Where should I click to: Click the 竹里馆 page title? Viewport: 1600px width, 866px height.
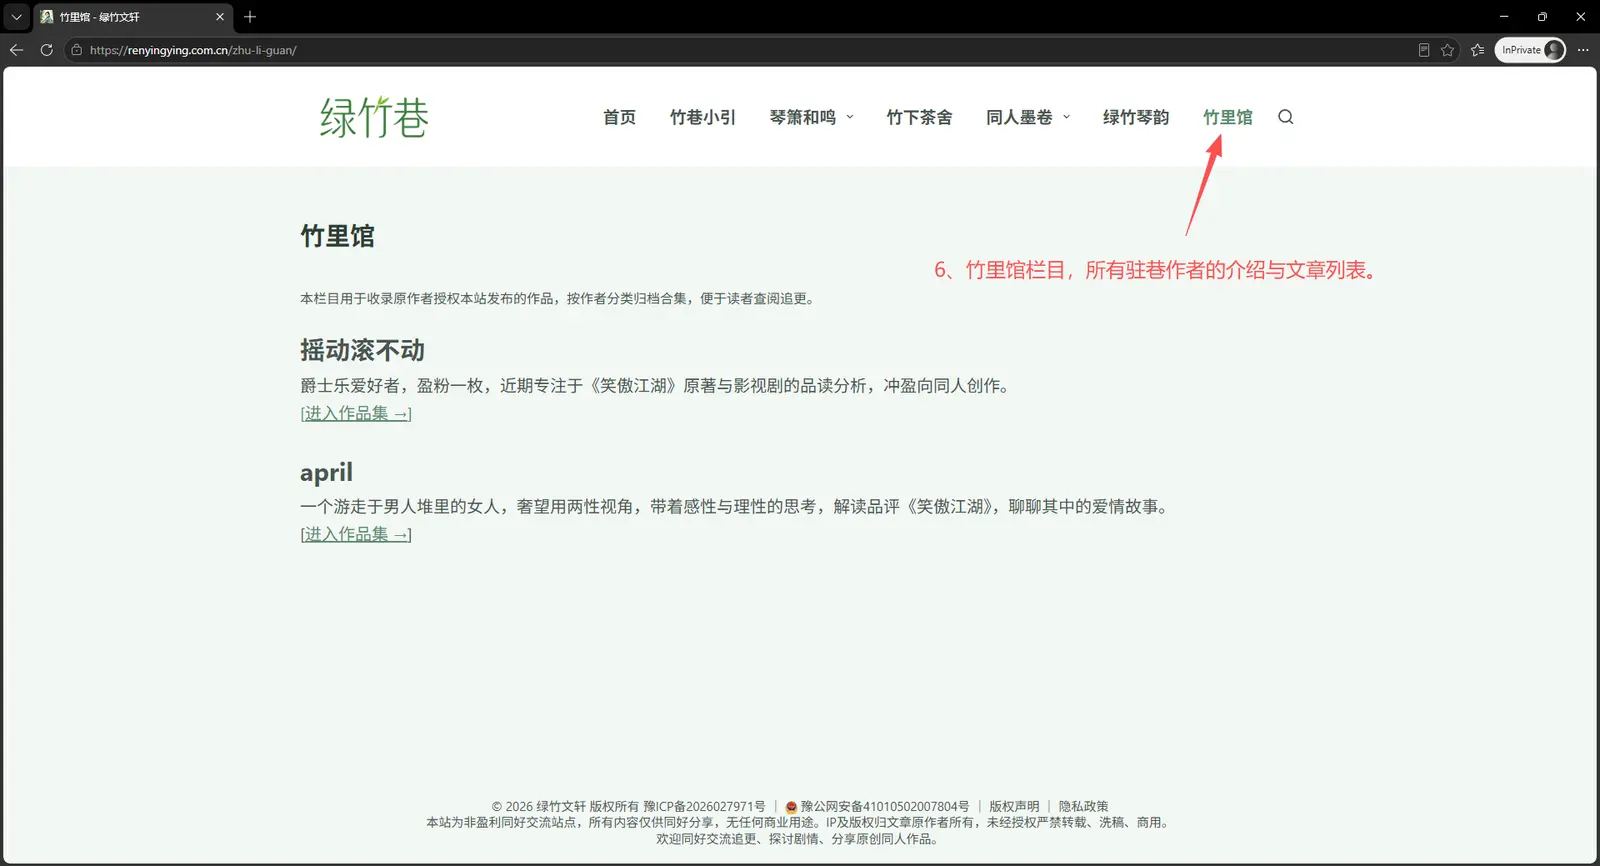point(337,236)
